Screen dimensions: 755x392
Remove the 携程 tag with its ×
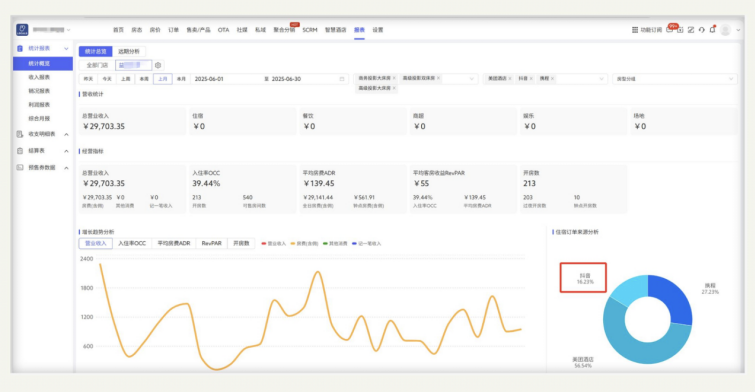(552, 78)
